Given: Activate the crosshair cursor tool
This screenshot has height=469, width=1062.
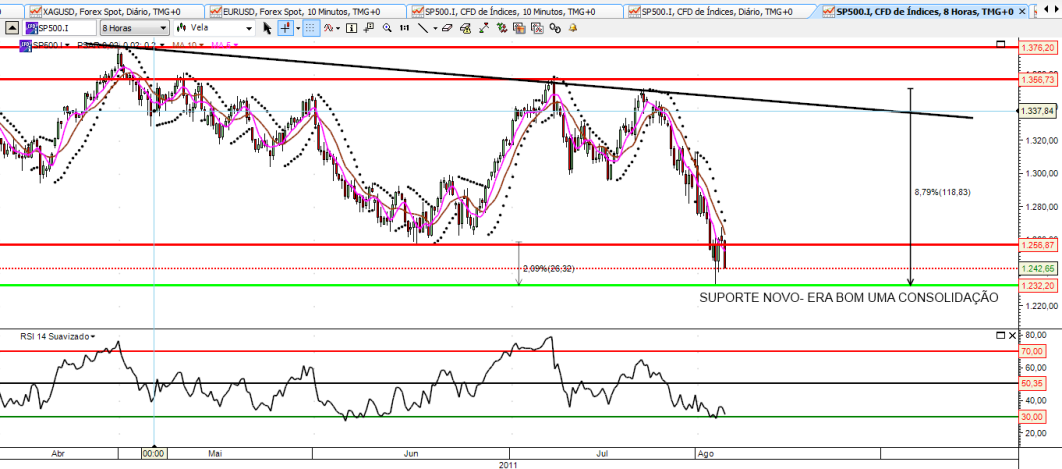Looking at the screenshot, I should [x=285, y=28].
